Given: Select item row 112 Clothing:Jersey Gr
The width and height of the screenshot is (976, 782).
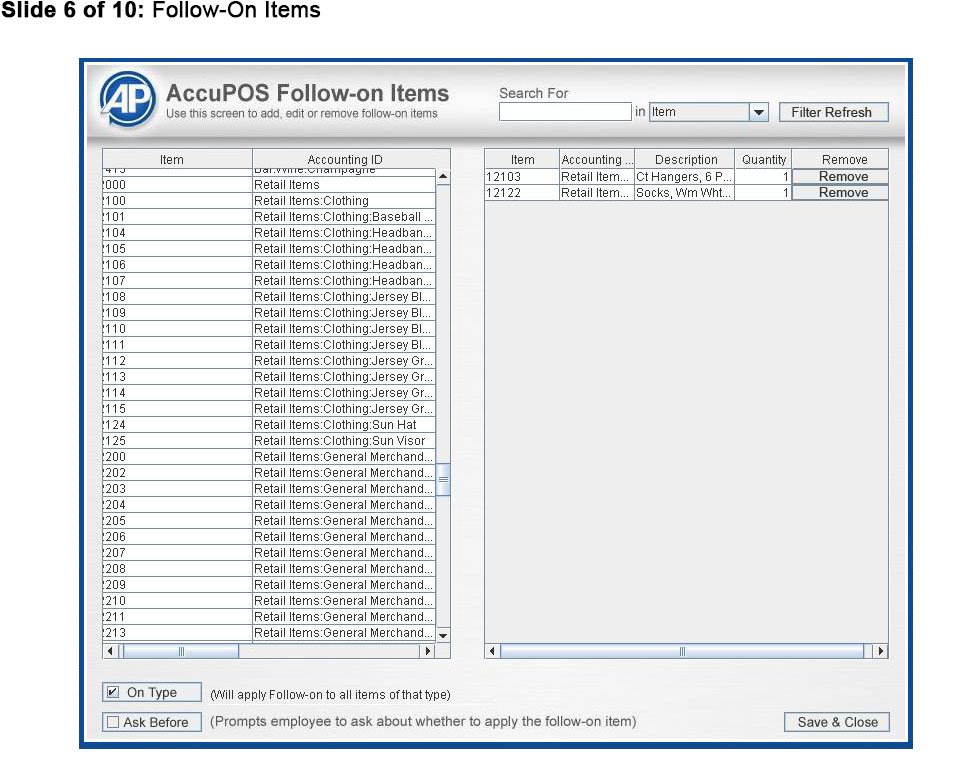Looking at the screenshot, I should click(269, 361).
